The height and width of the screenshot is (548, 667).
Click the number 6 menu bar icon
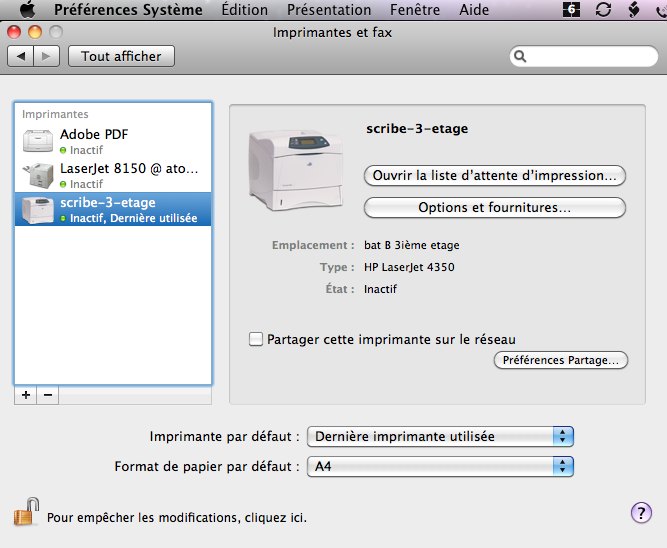tap(571, 9)
